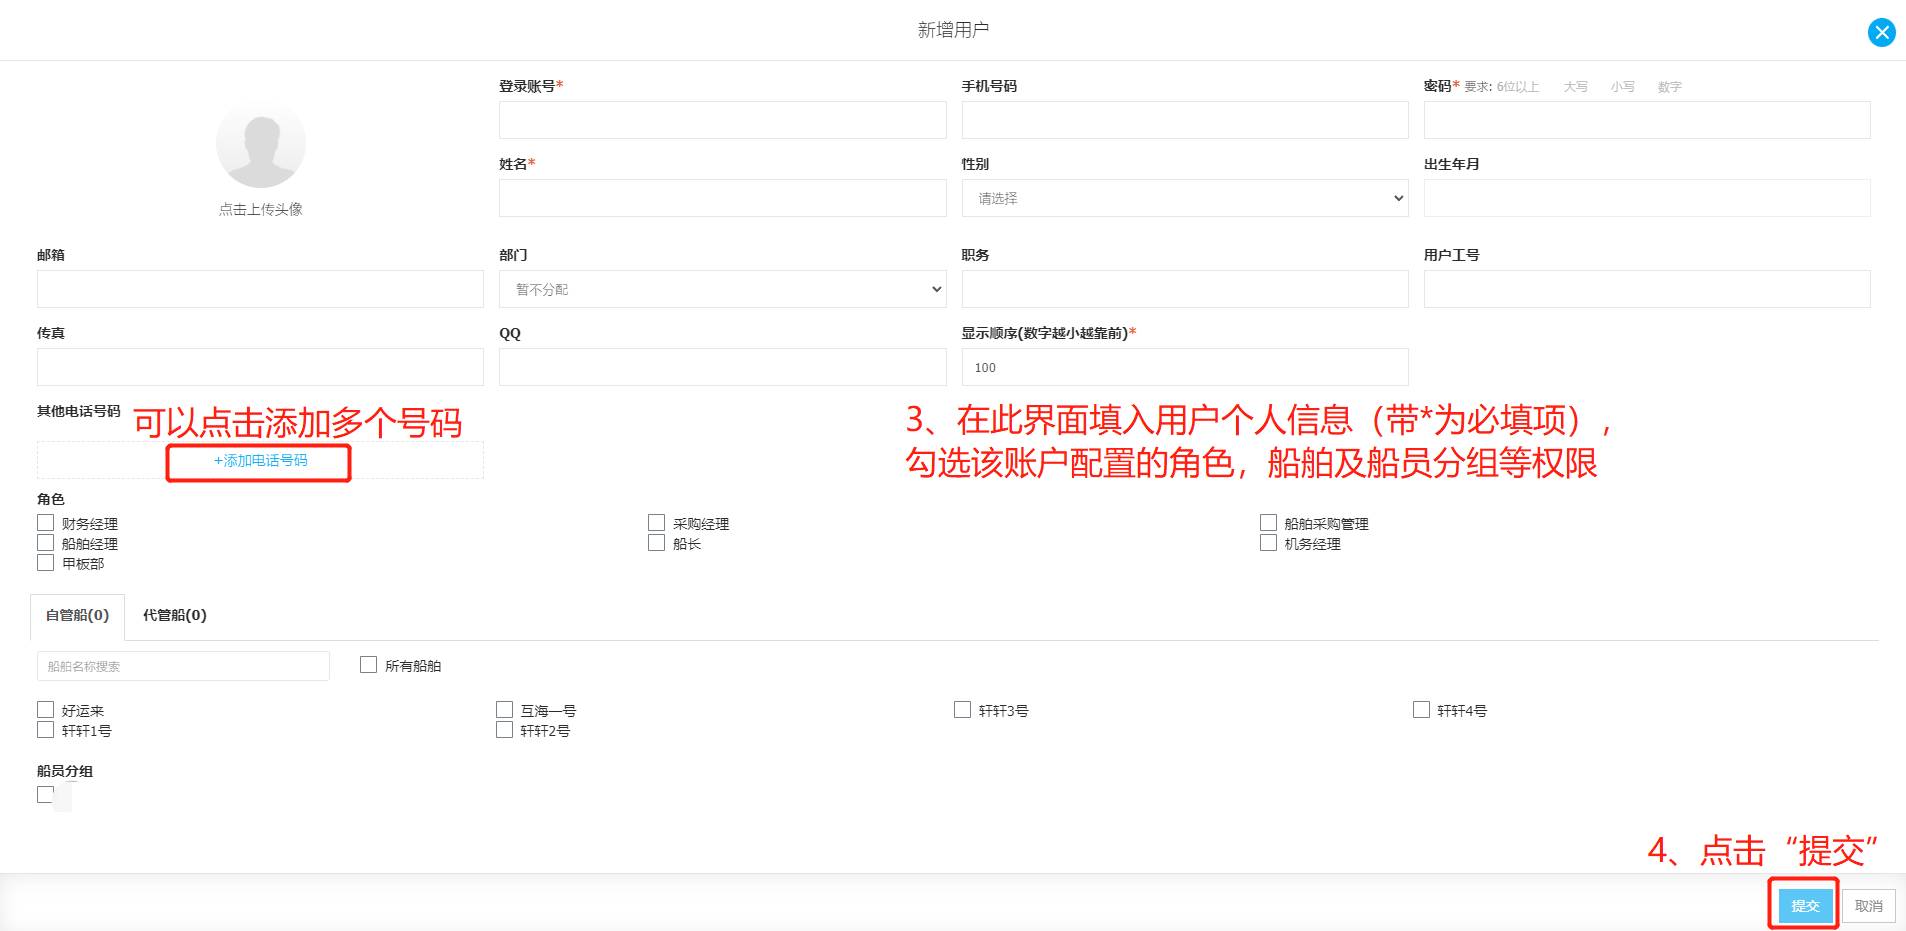The image size is (1906, 931).
Task: Switch to the 自管船(0) tab
Action: pyautogui.click(x=77, y=616)
